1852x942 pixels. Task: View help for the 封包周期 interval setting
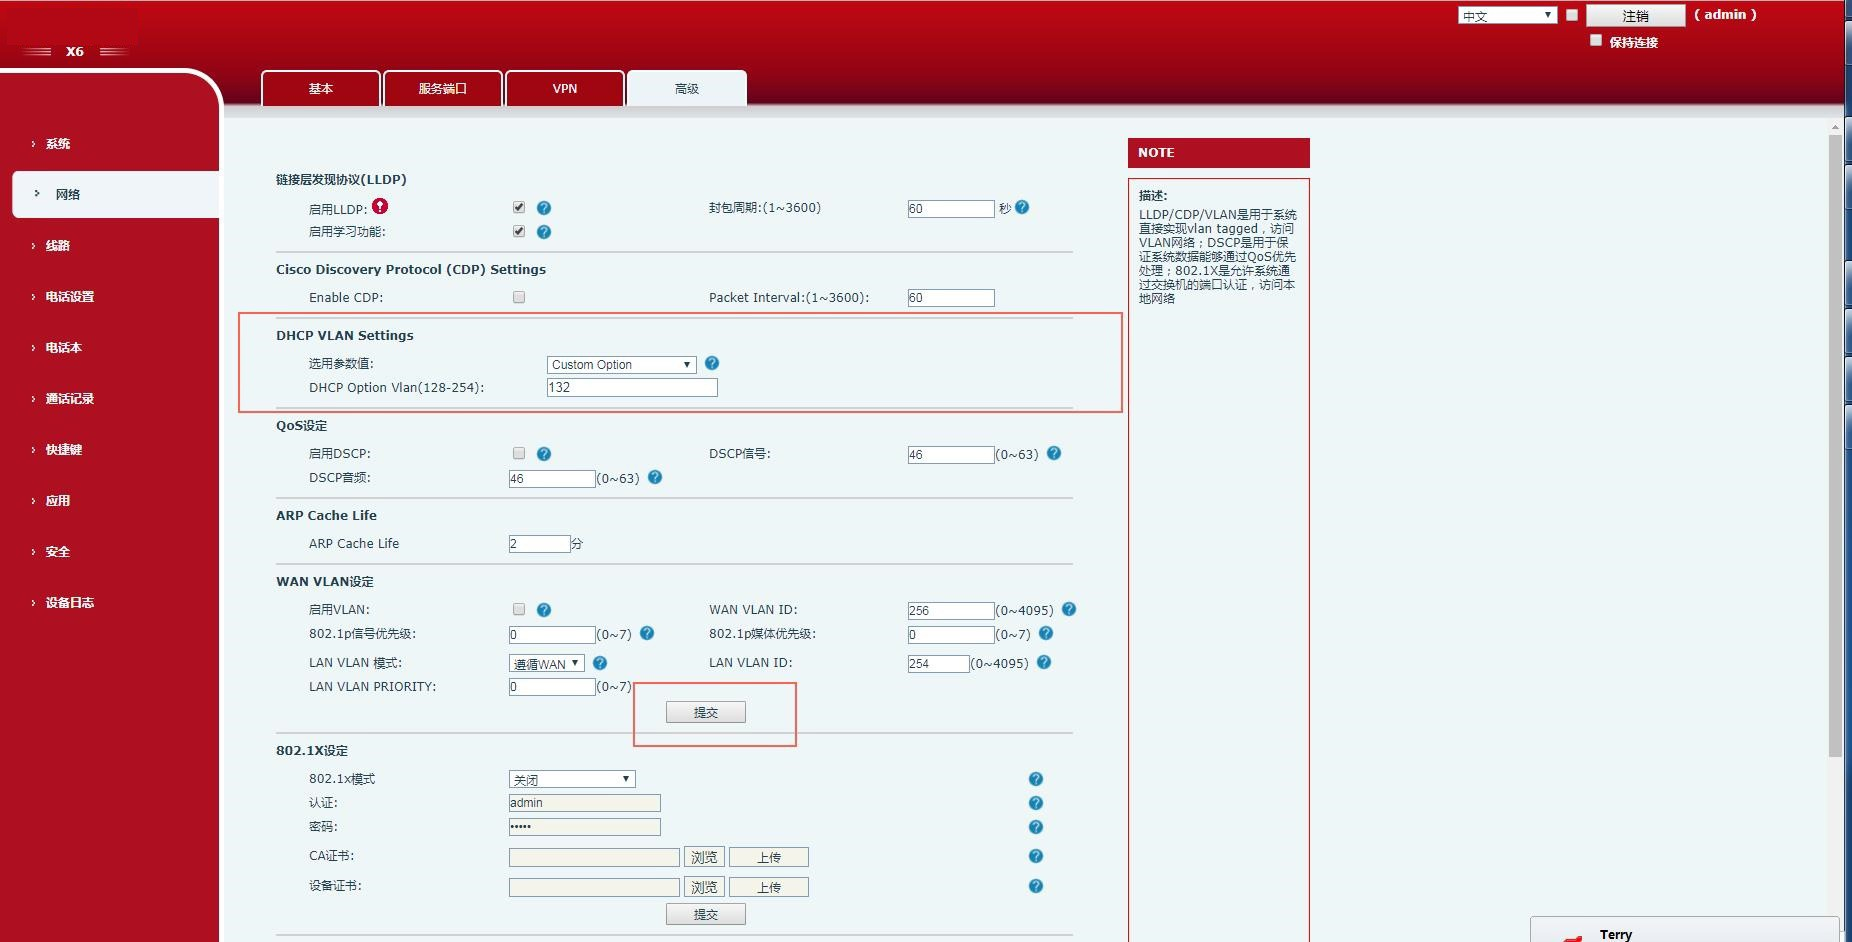[1022, 207]
